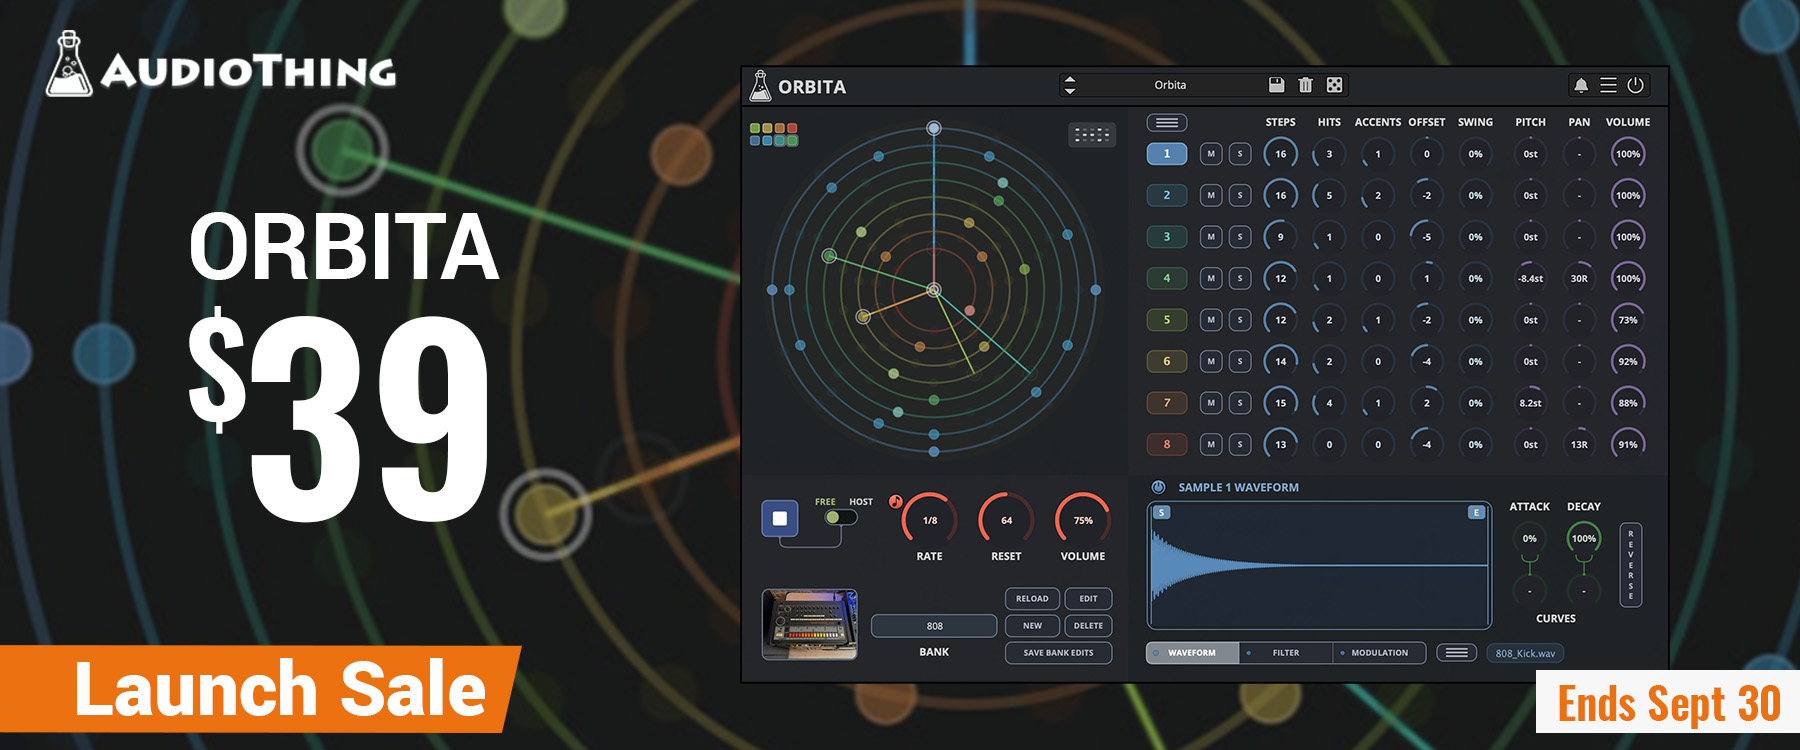The height and width of the screenshot is (750, 1800).
Task: Delete preset using the trash icon
Action: (1305, 85)
